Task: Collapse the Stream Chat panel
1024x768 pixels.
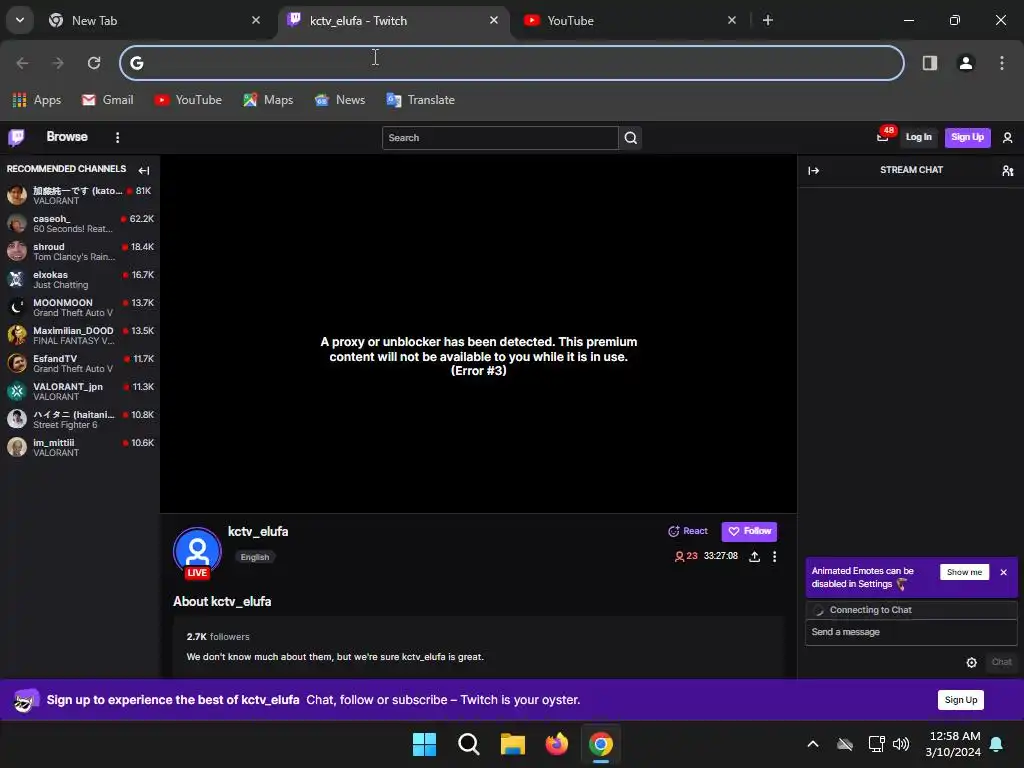Action: [813, 170]
